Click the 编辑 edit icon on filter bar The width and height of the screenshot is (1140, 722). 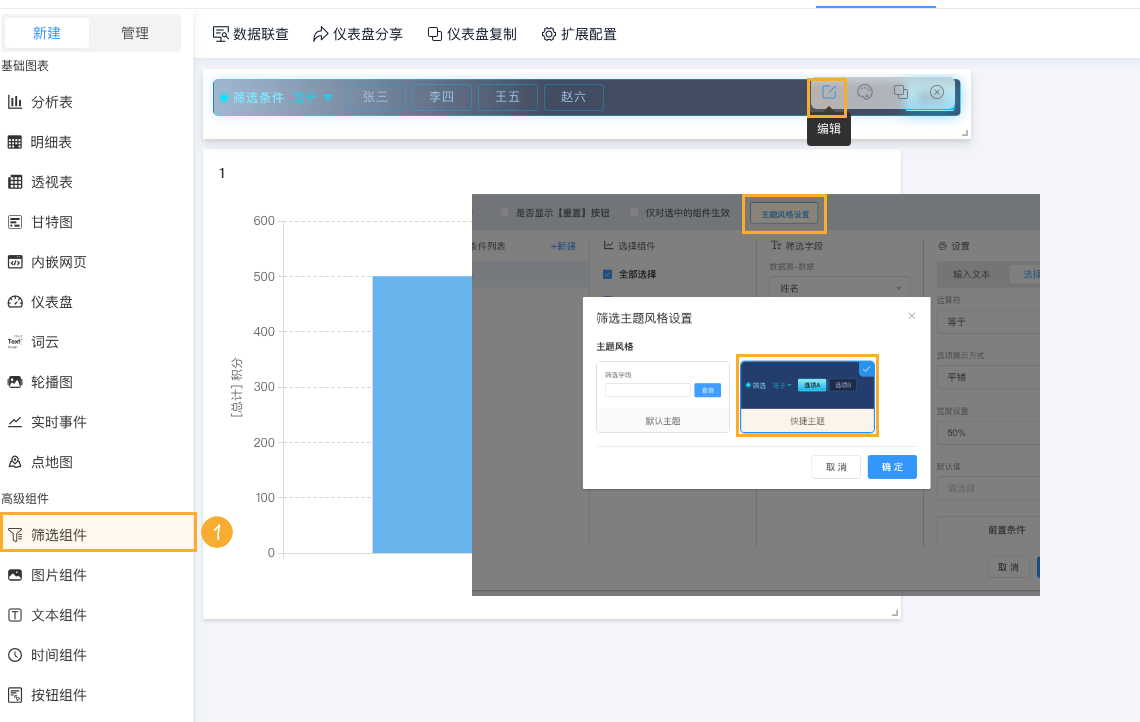[x=829, y=92]
